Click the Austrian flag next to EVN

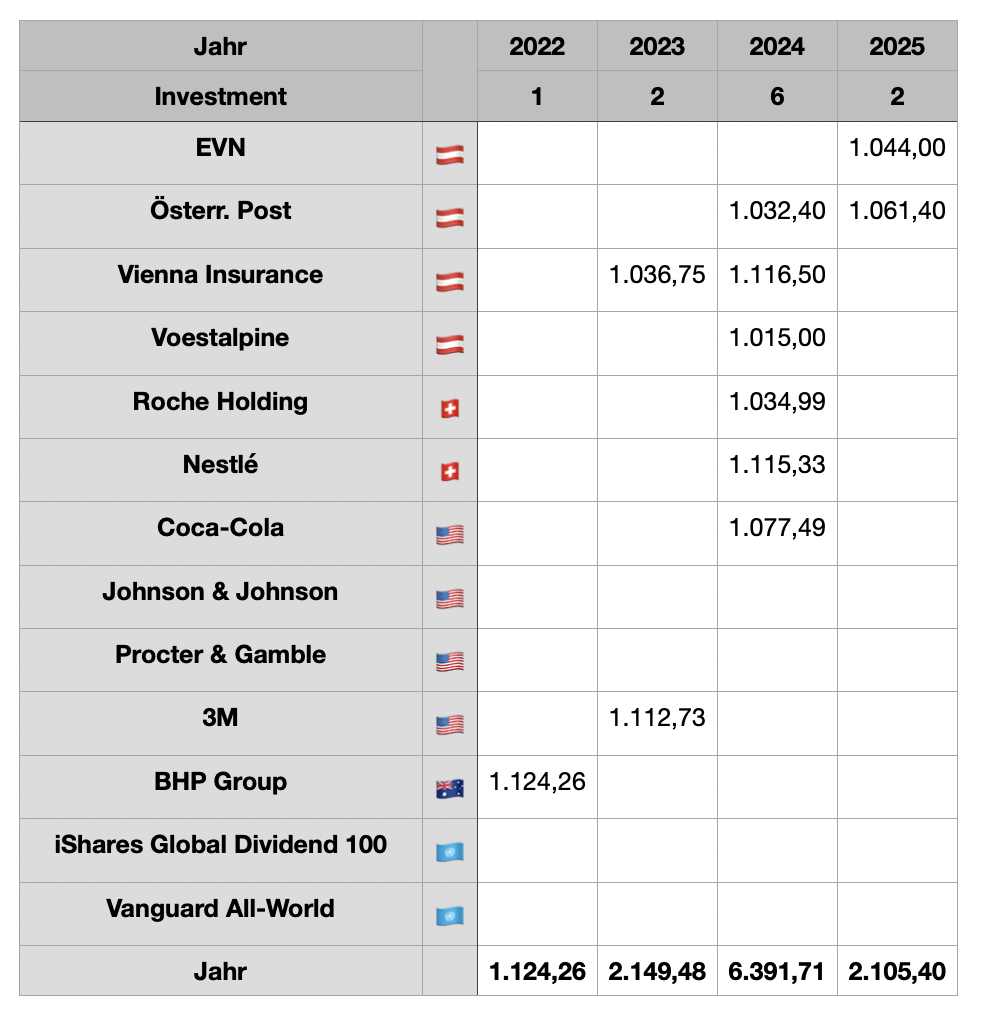449,156
